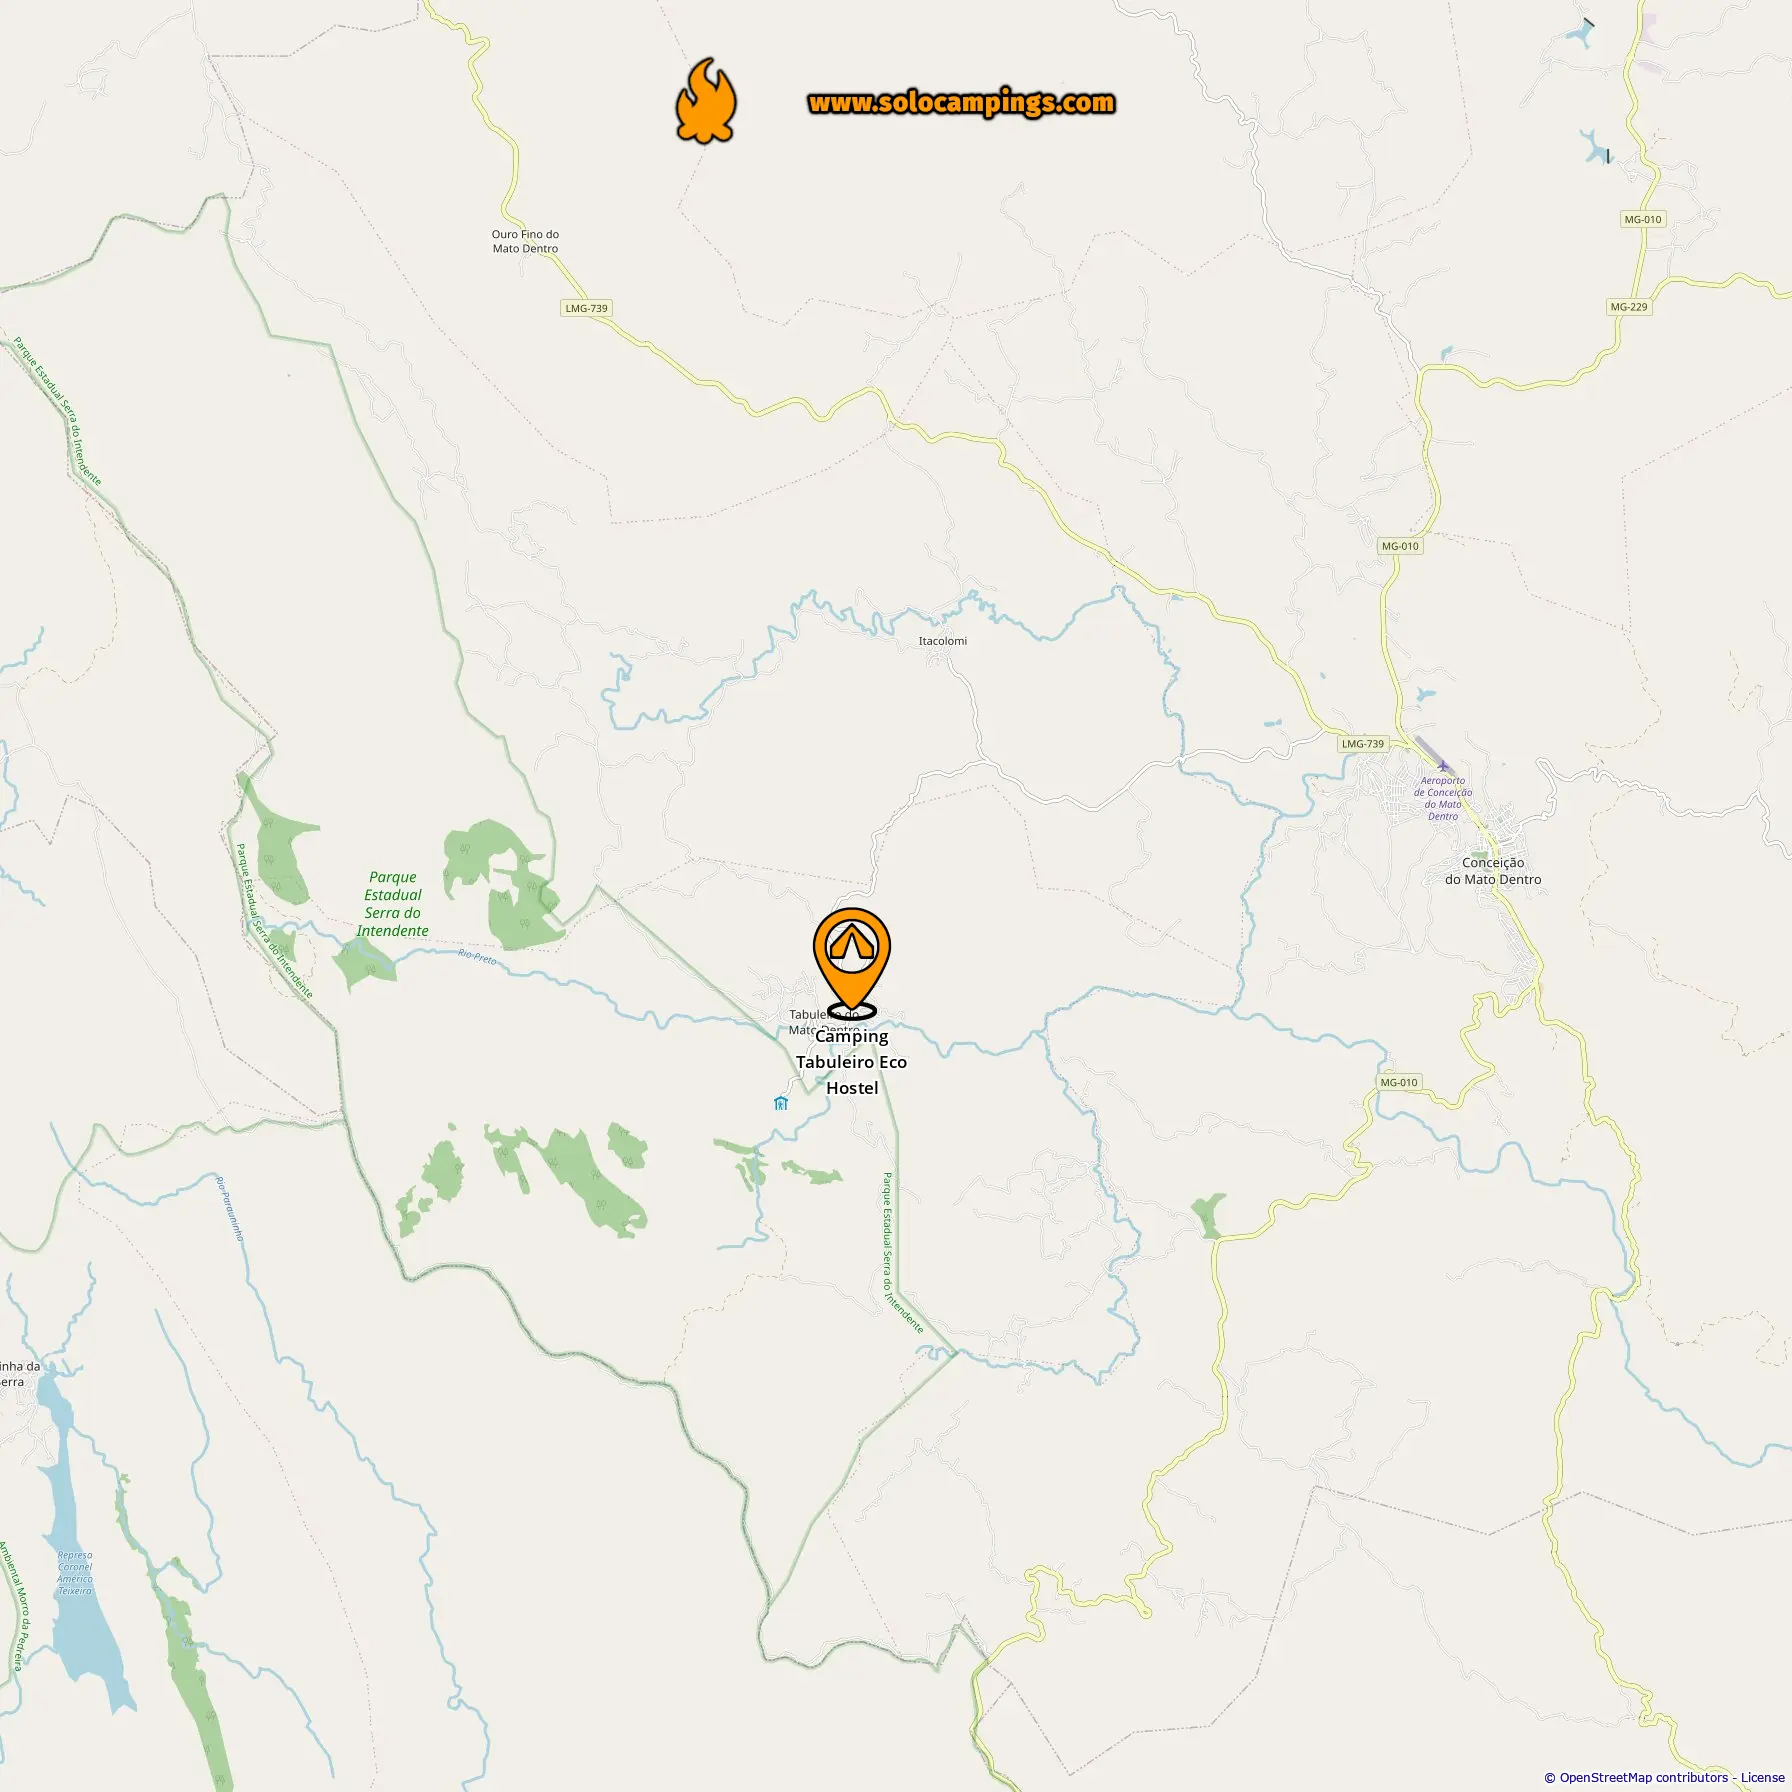The height and width of the screenshot is (1792, 1792).
Task: Click the MG-229 road shield
Action: point(1629,307)
